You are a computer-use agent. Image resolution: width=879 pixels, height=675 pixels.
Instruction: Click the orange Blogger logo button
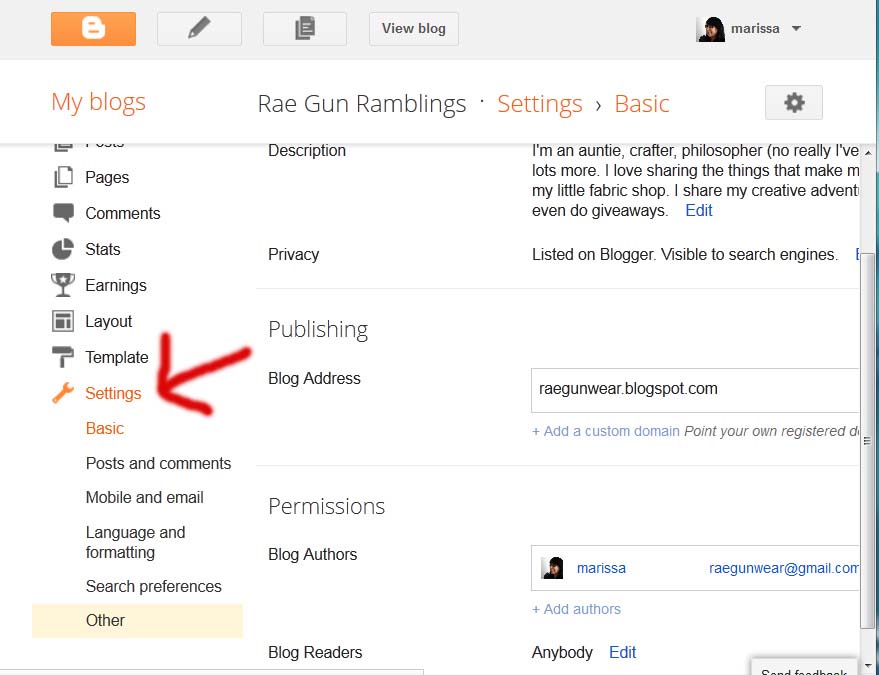coord(93,29)
